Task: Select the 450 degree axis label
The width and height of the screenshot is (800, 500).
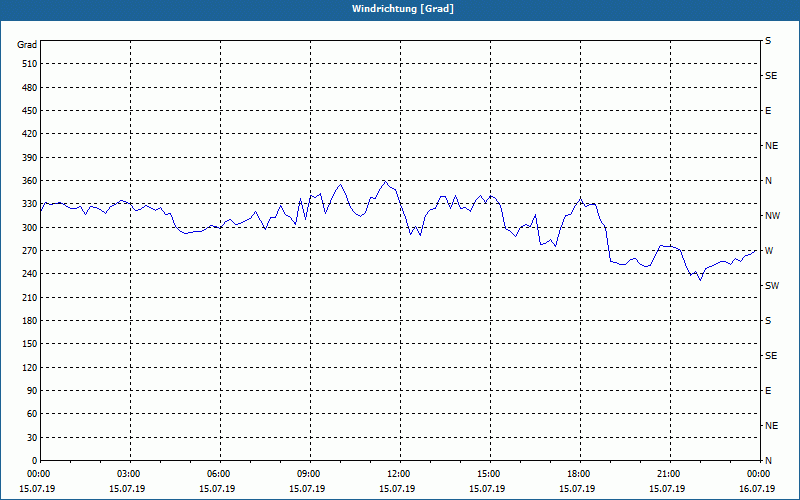Action: [30, 111]
